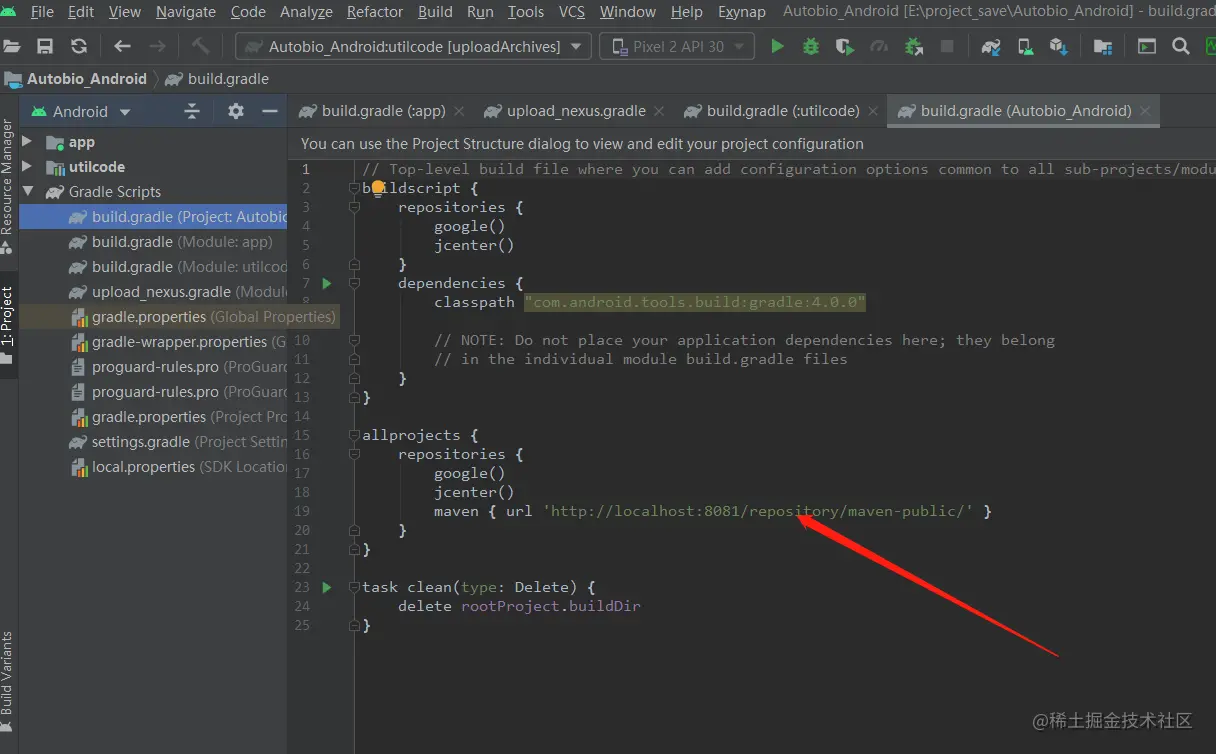This screenshot has width=1216, height=754.
Task: Run the configuration with green play button
Action: coord(777,46)
